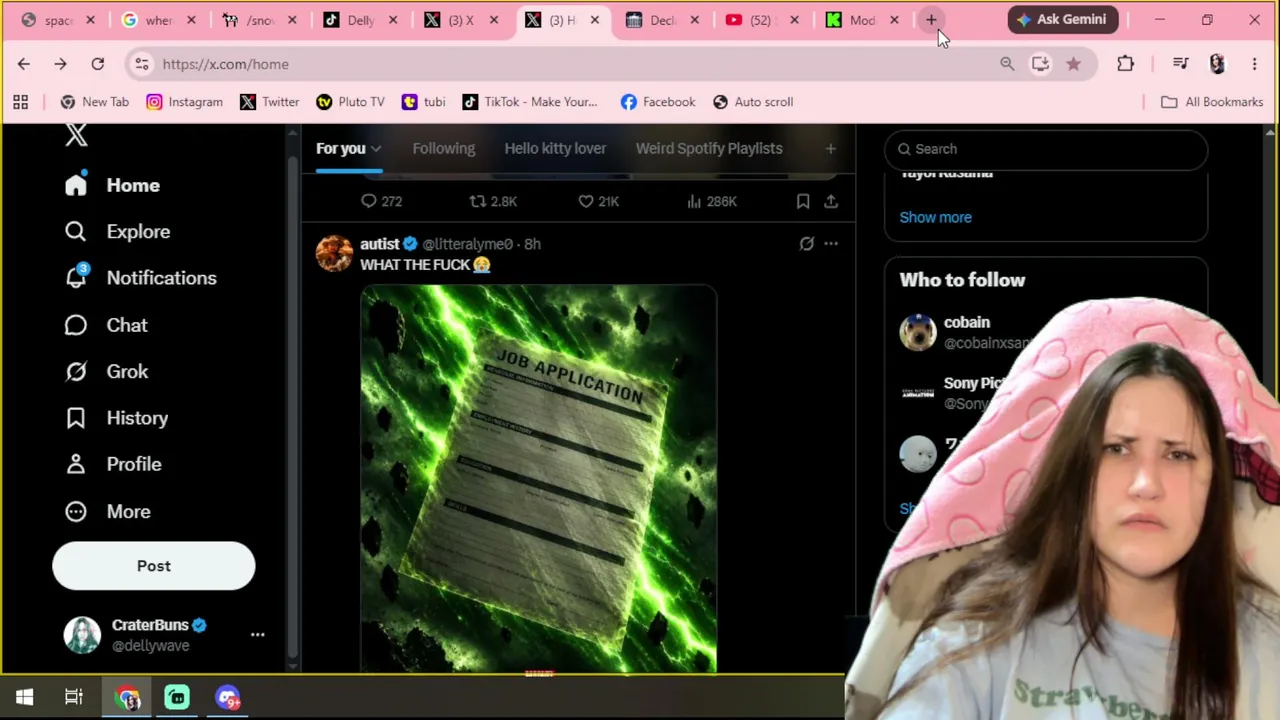Click the Chrome taskbar icon
Viewport: 1280px width, 720px height.
pyautogui.click(x=128, y=698)
